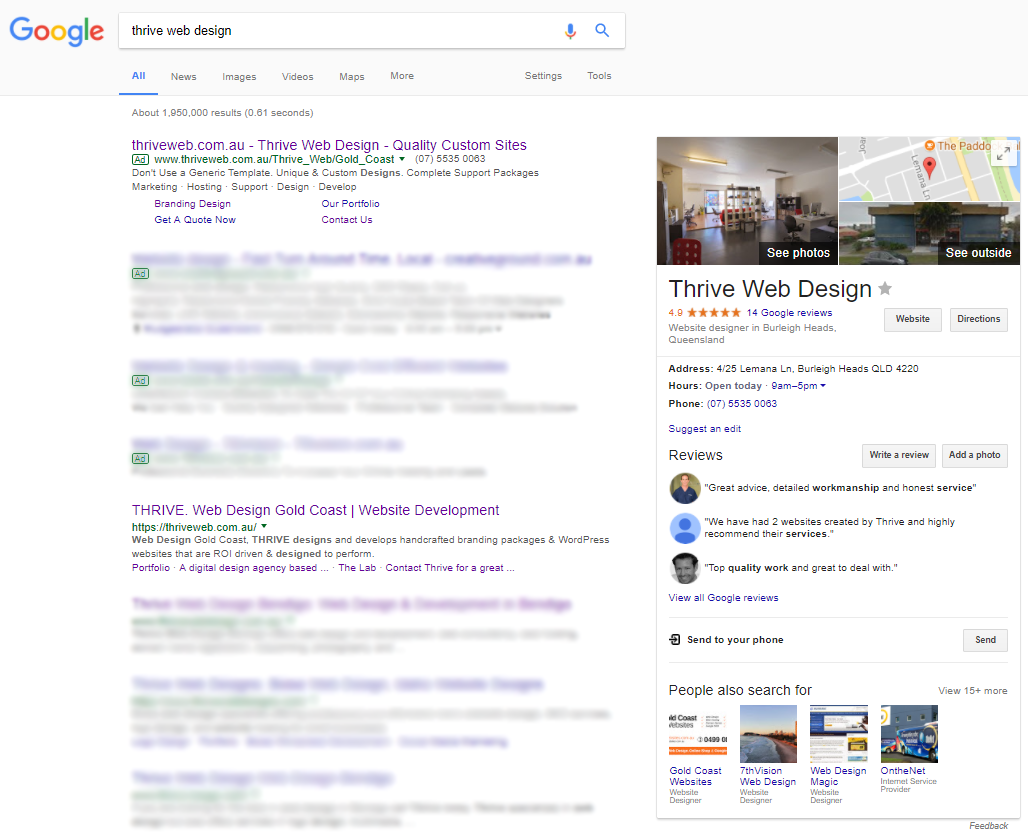Get directions using the Directions button

coord(978,319)
